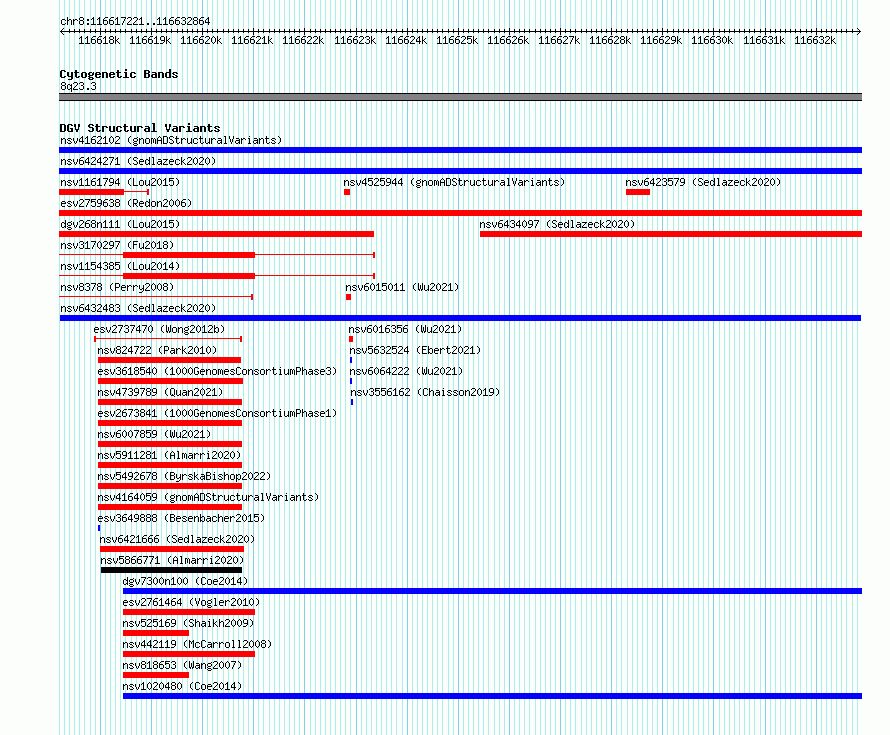Select the nsv6016356 (Wu2021) label
Viewport: 890px width, 735px height.
pos(405,329)
